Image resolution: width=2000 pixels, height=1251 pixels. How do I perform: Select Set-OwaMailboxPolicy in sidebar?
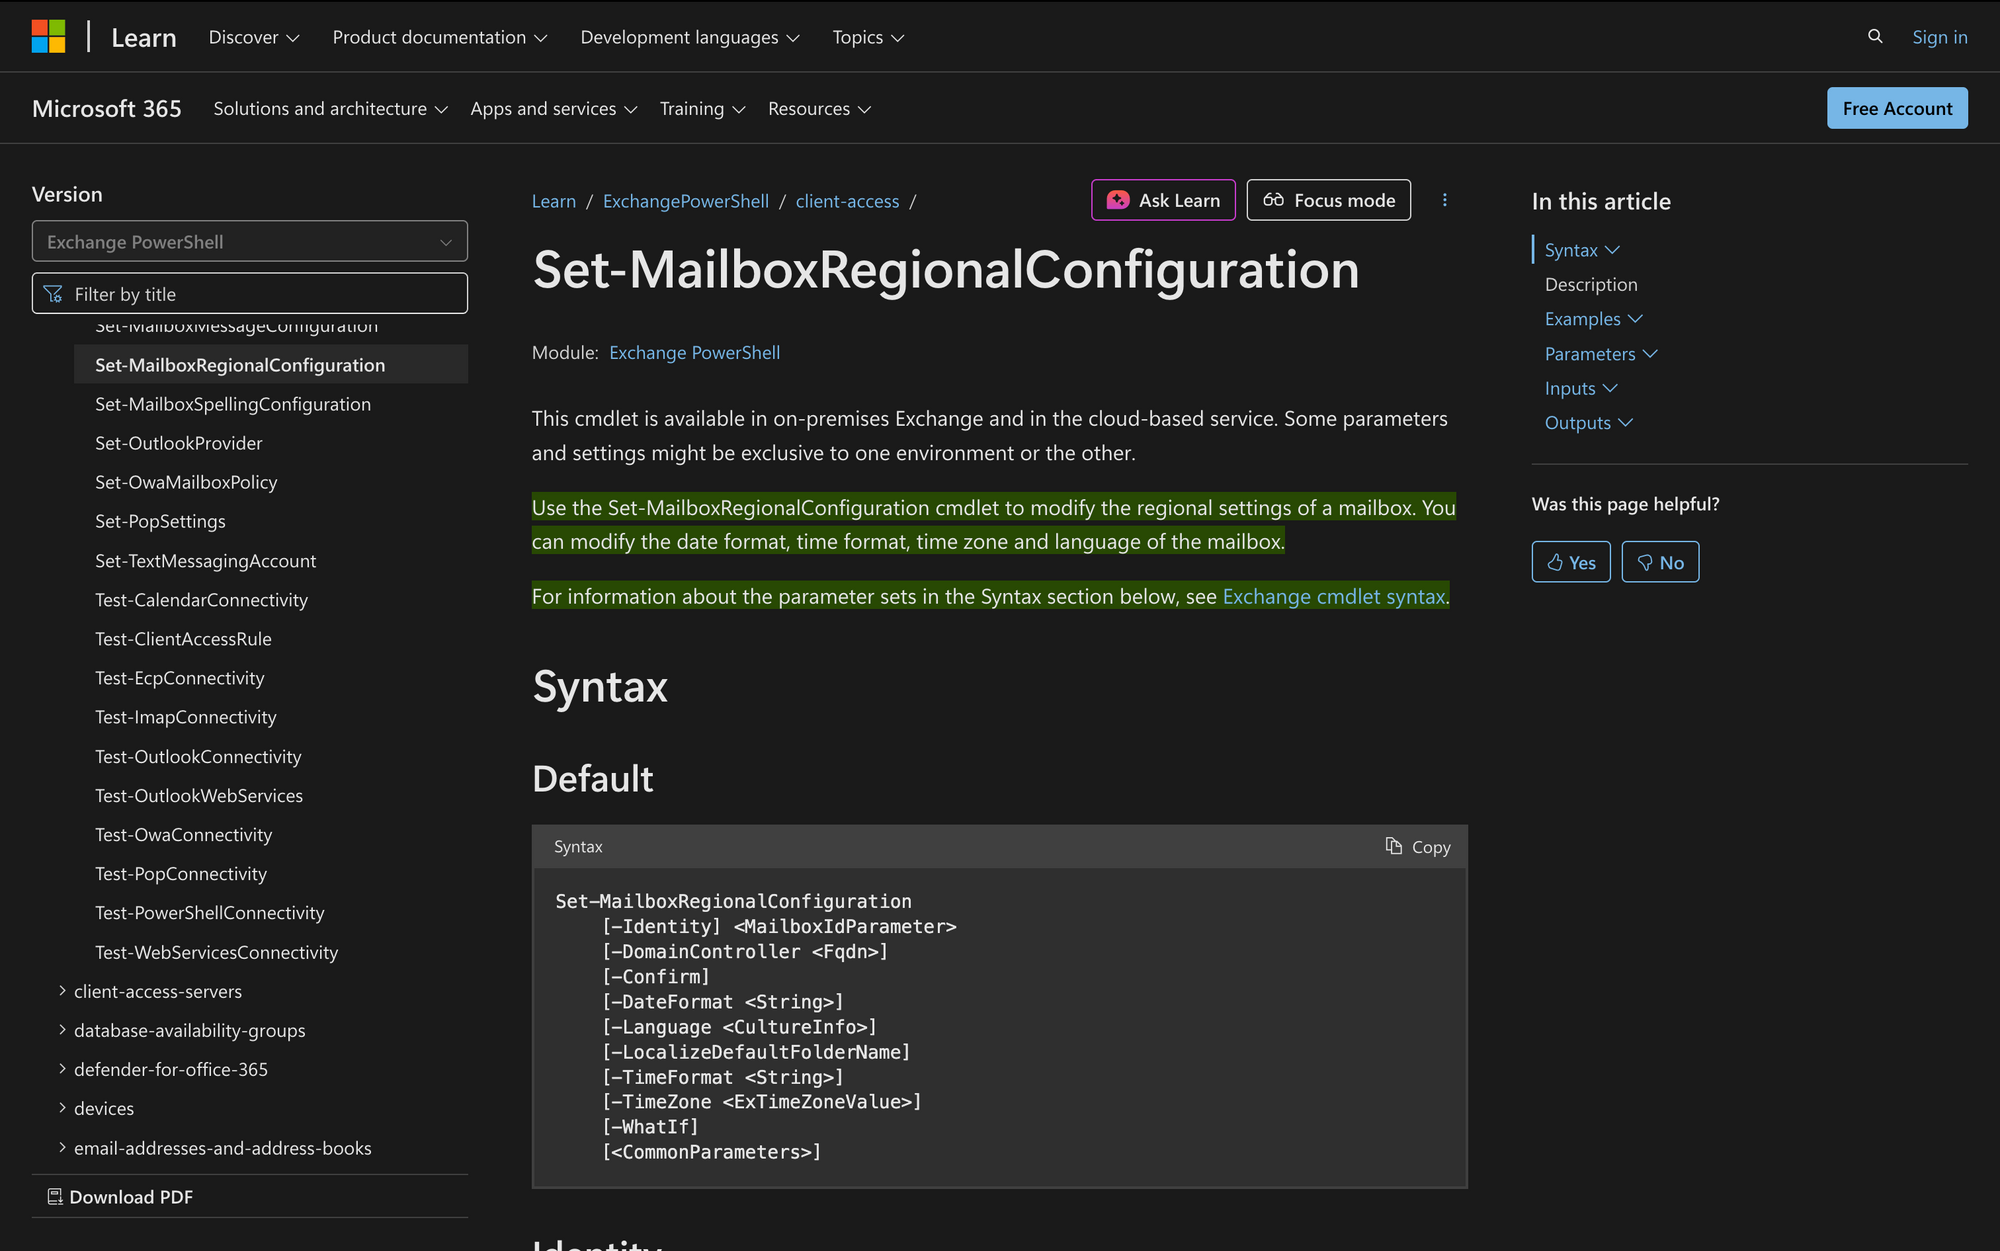(186, 482)
